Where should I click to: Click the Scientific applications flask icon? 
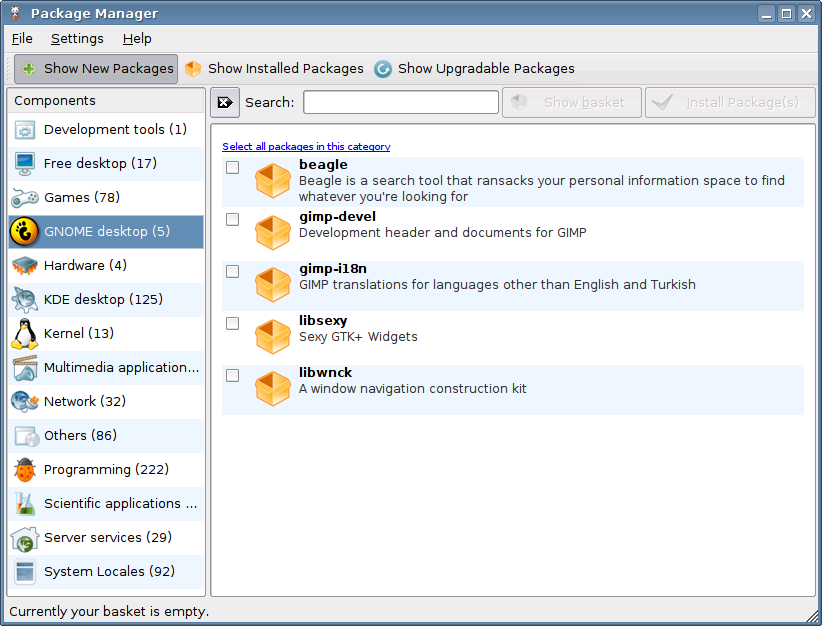click(25, 503)
